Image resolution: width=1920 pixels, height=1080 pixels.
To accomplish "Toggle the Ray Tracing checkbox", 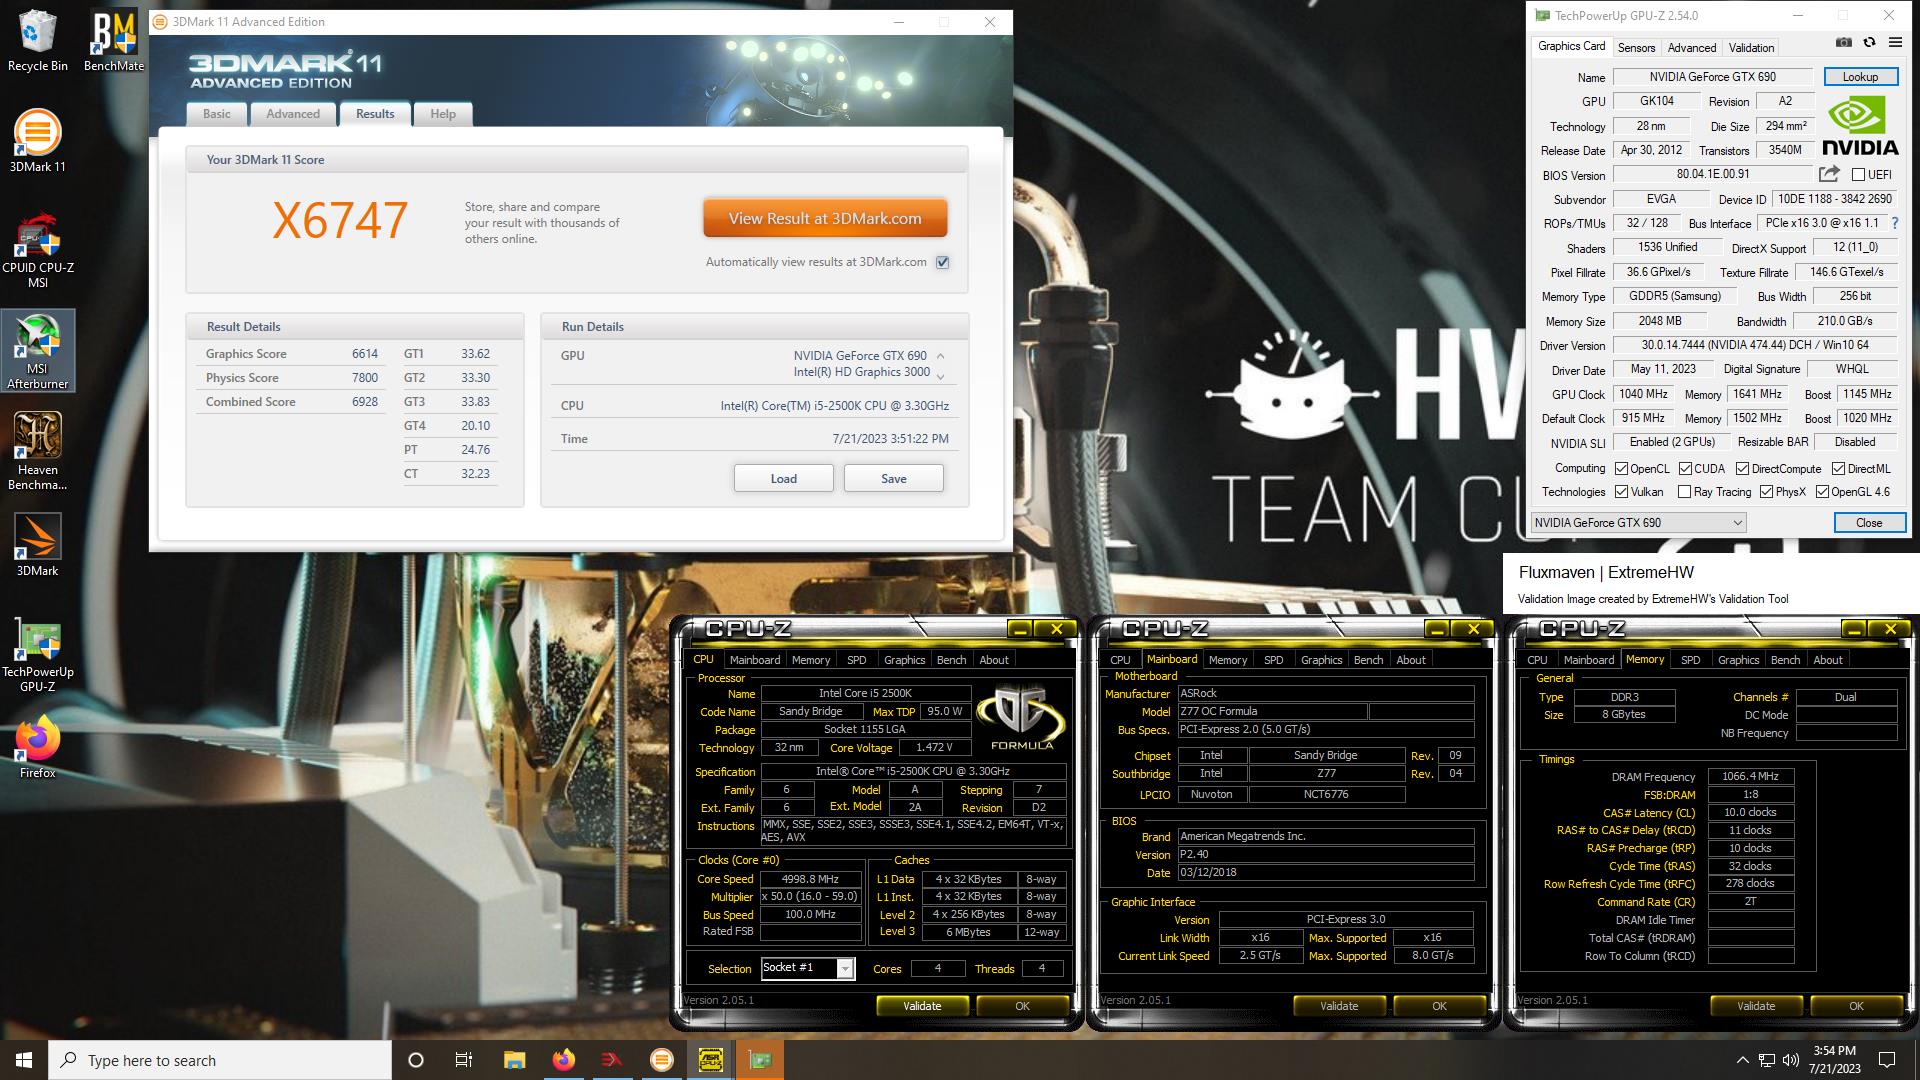I will tap(1684, 492).
